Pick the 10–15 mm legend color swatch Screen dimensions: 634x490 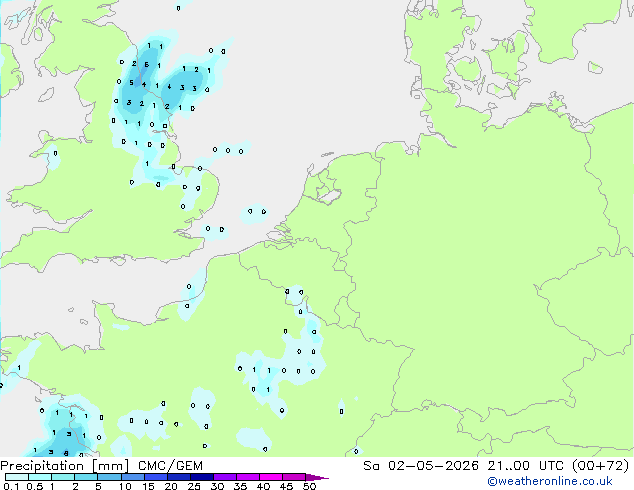click(x=132, y=477)
